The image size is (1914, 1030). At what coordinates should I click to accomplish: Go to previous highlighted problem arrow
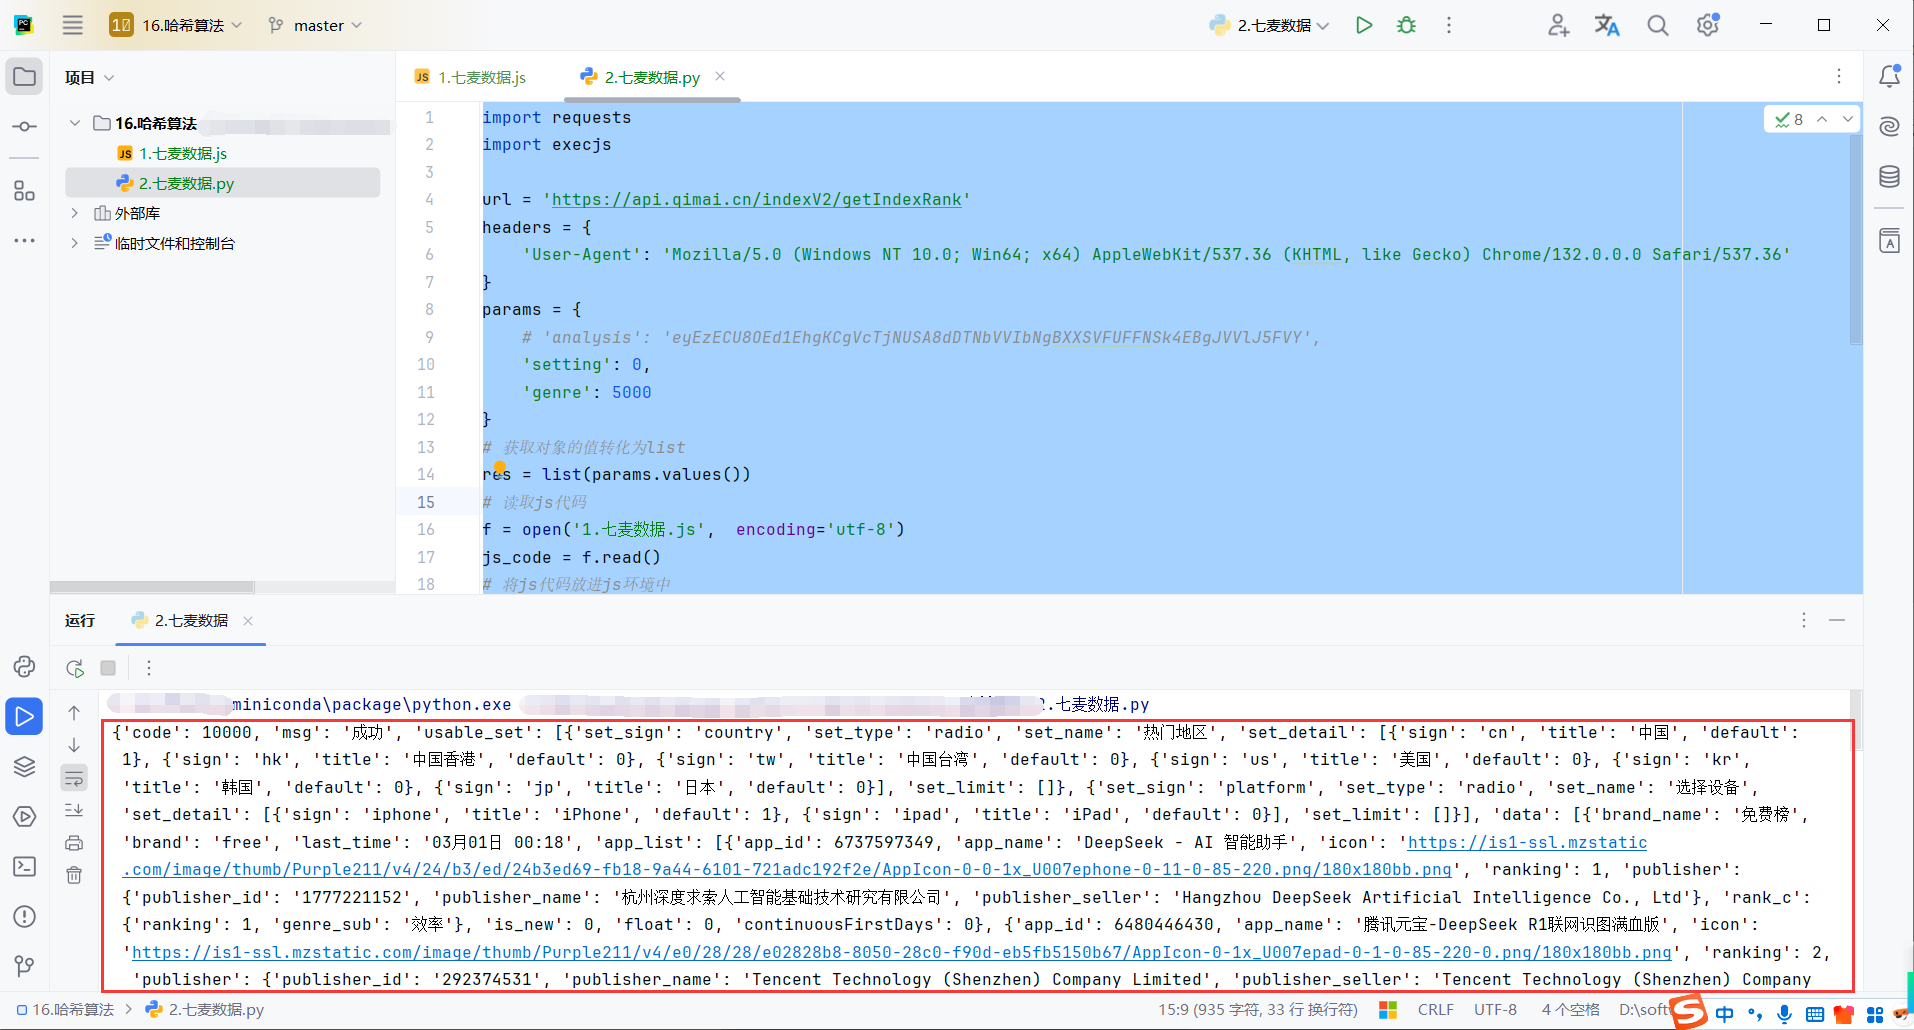[1822, 119]
